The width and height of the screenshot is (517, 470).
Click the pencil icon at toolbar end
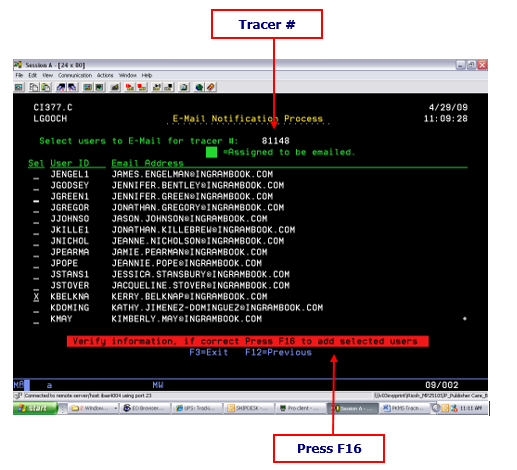point(211,87)
